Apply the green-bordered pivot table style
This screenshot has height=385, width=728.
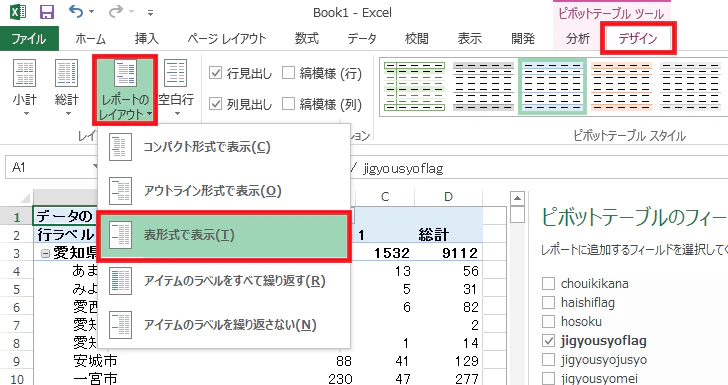point(415,86)
